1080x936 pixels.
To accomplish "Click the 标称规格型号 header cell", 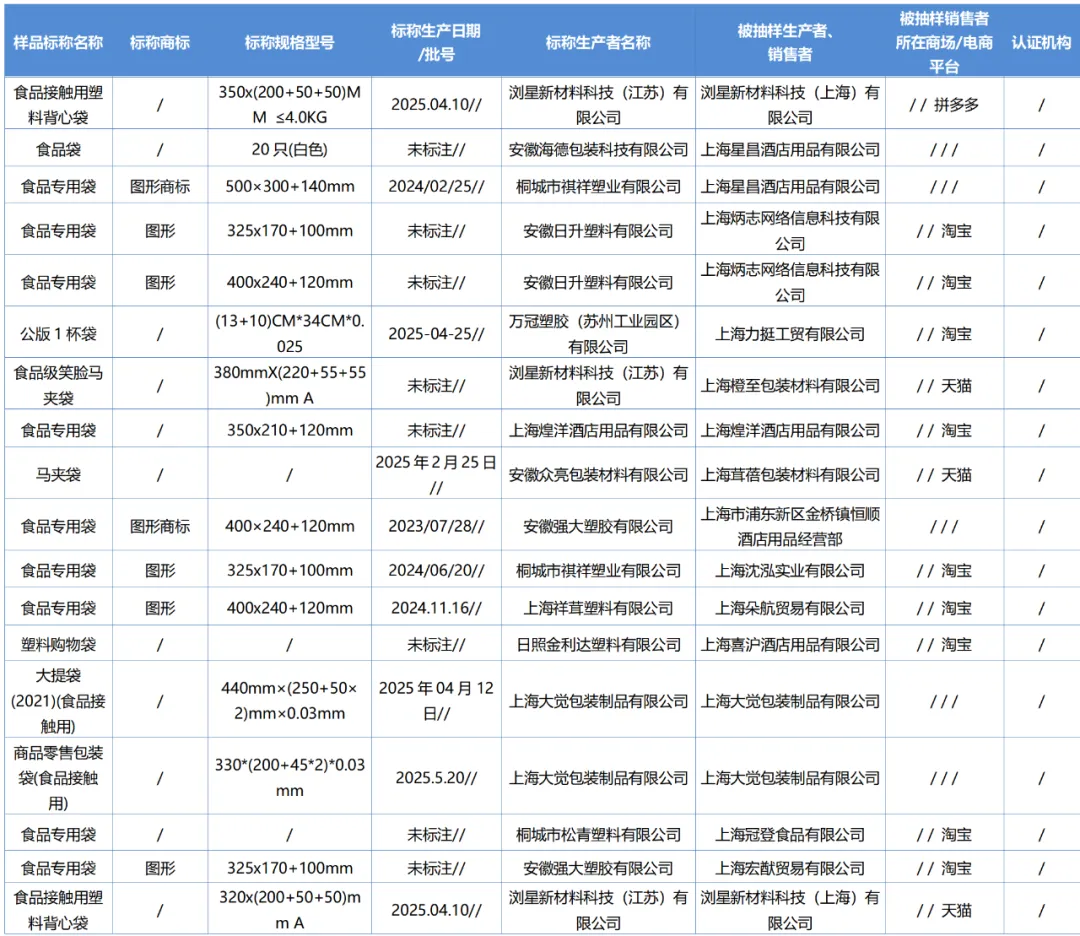I will [x=289, y=43].
